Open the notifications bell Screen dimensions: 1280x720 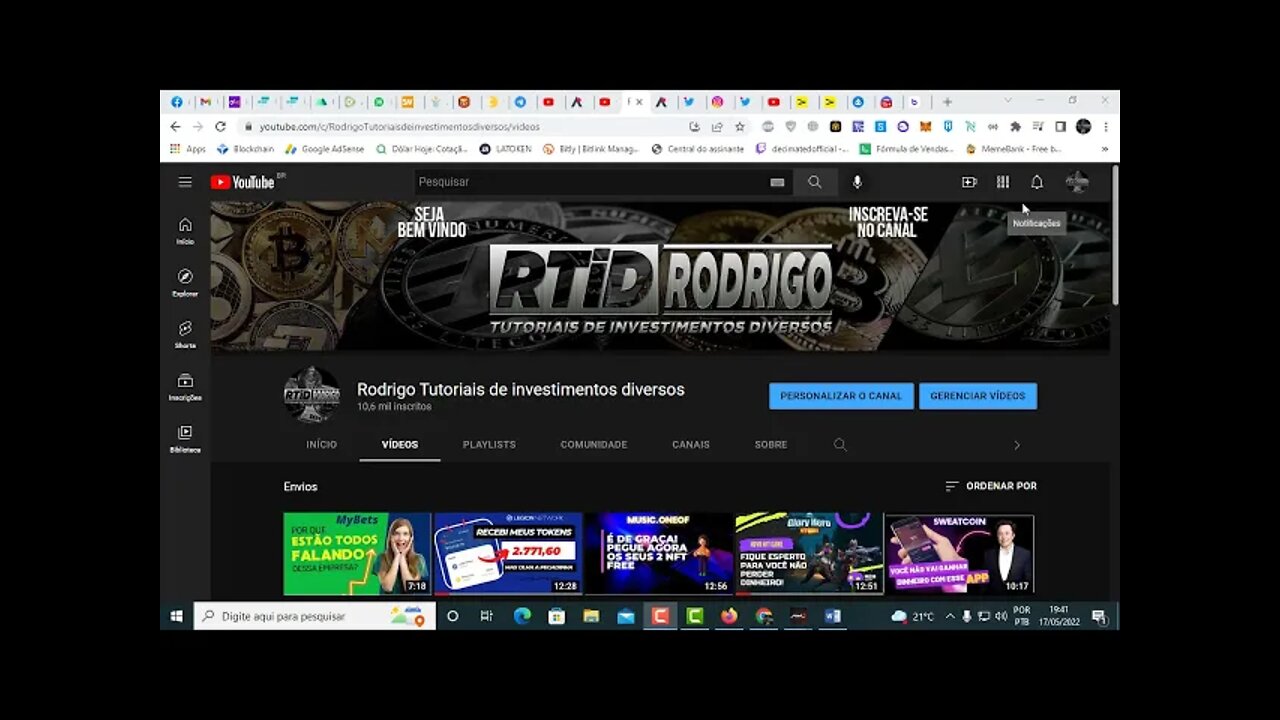(x=1037, y=182)
